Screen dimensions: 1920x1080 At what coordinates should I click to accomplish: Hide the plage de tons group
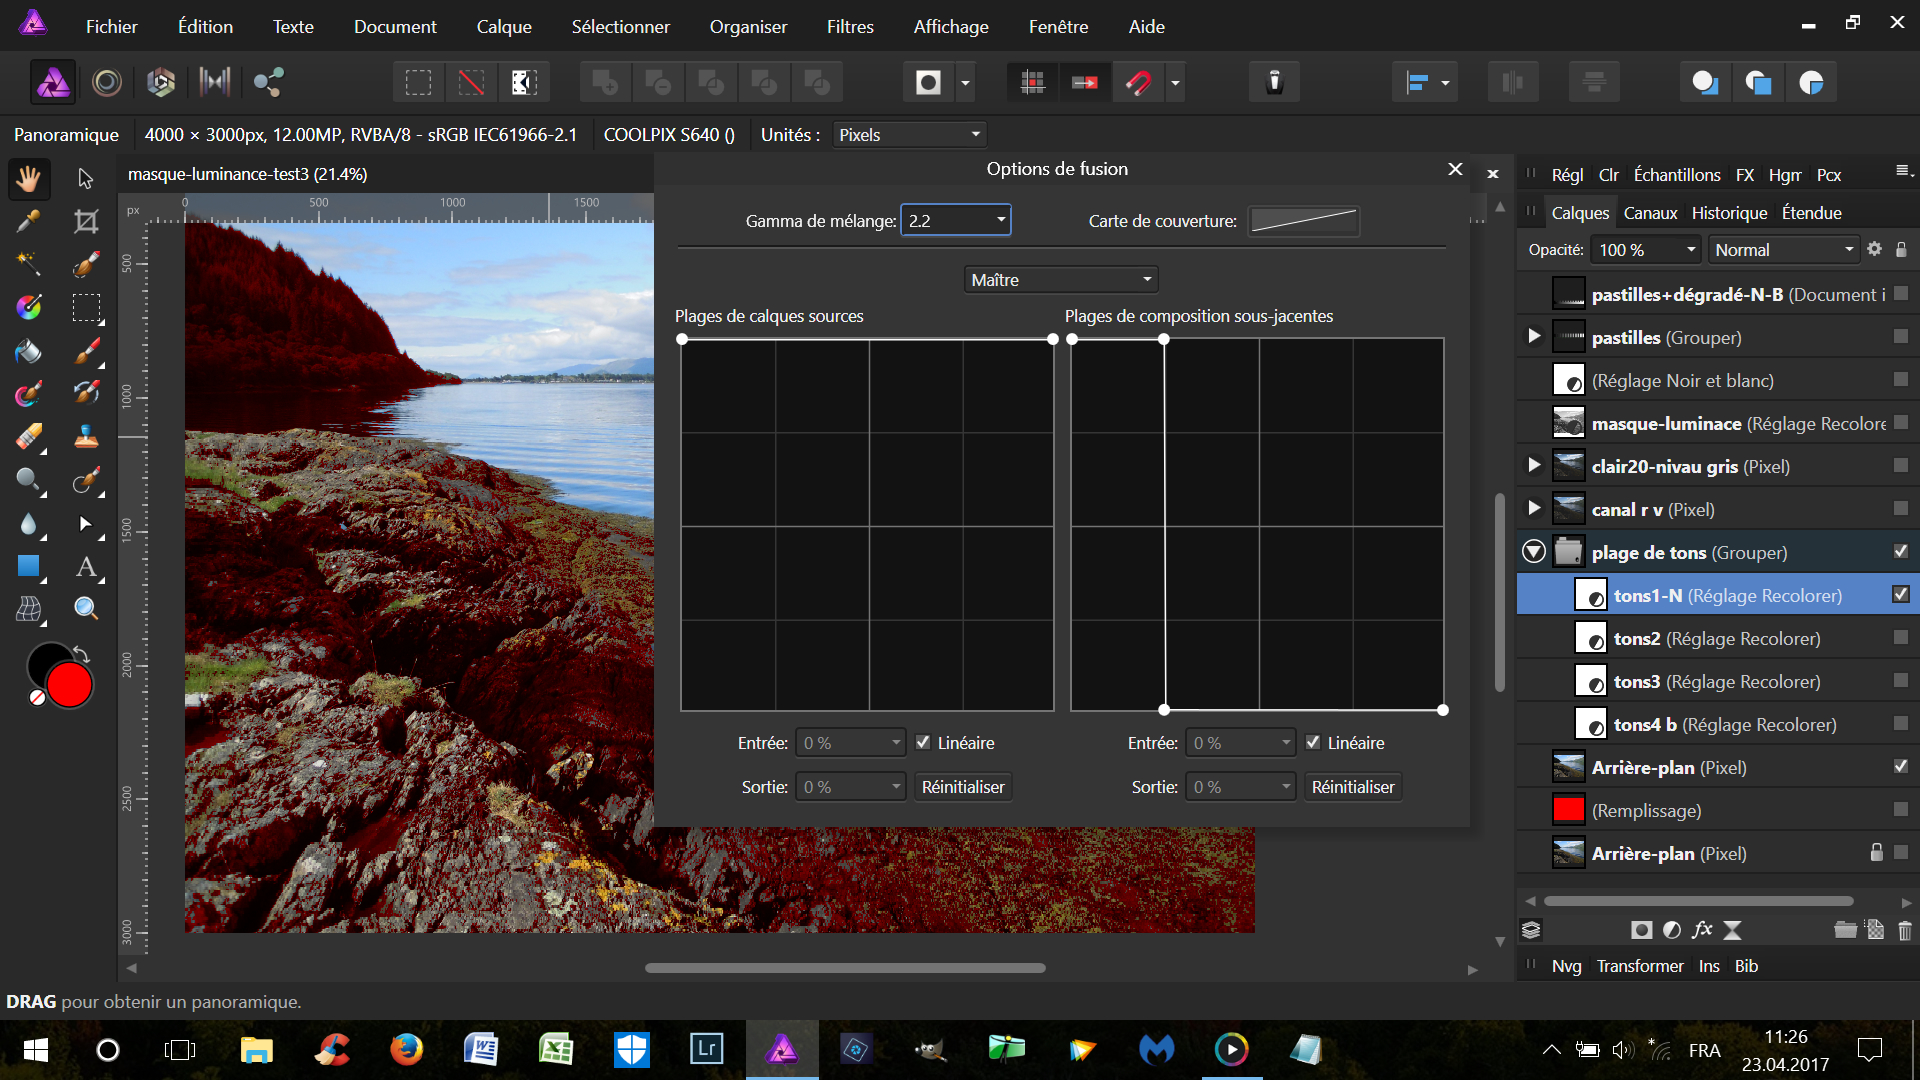1900,551
